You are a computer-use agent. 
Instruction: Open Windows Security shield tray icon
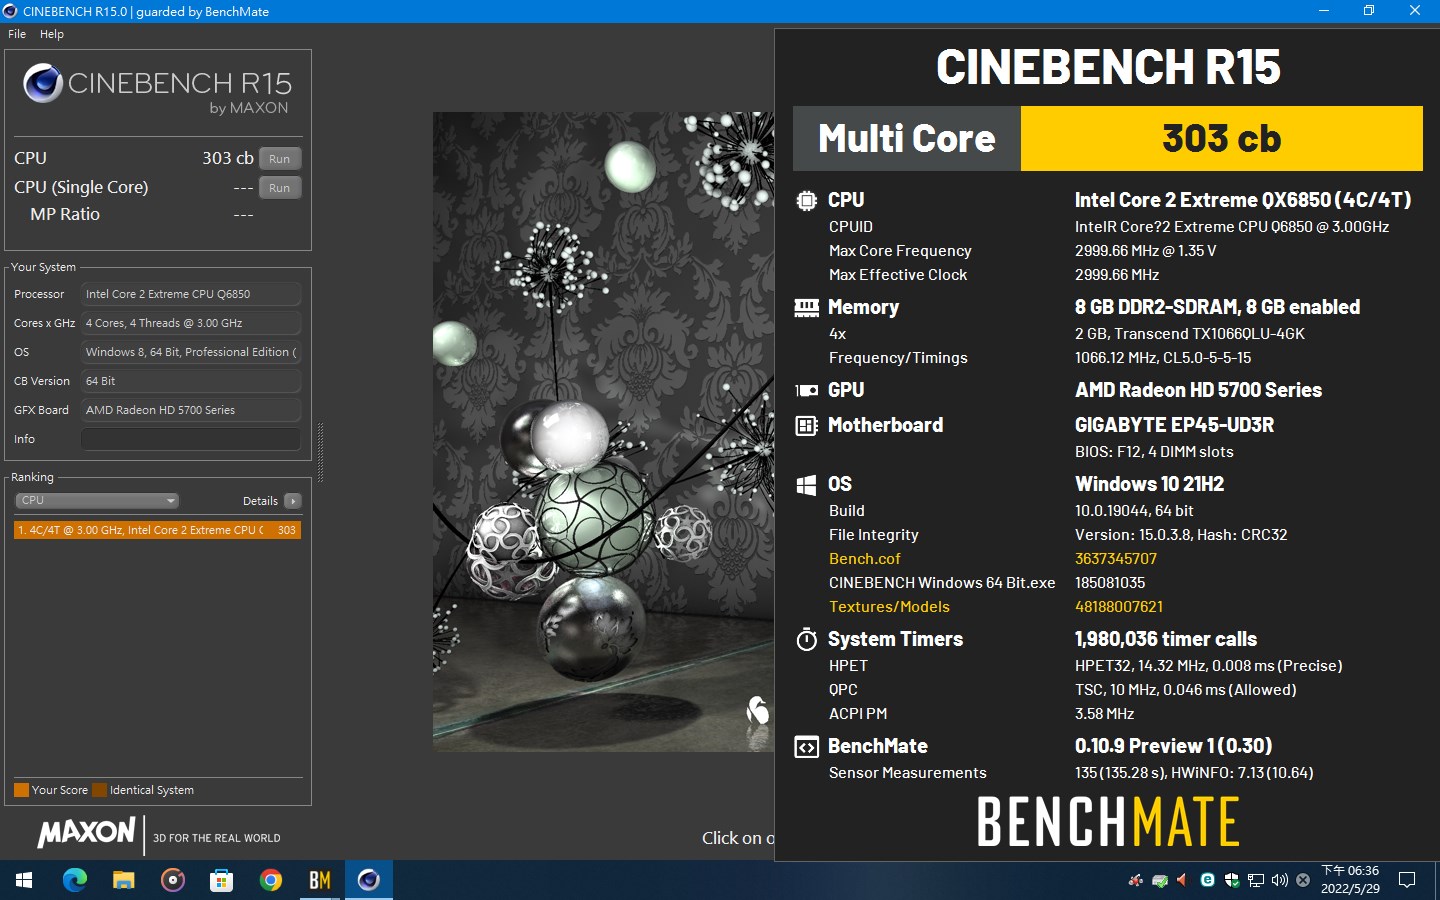pyautogui.click(x=1232, y=880)
